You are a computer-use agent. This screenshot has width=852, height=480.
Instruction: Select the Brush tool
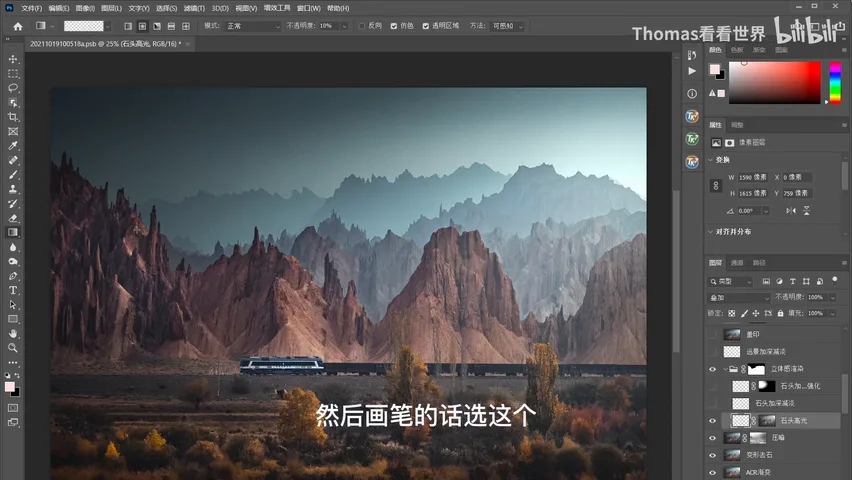tap(13, 175)
